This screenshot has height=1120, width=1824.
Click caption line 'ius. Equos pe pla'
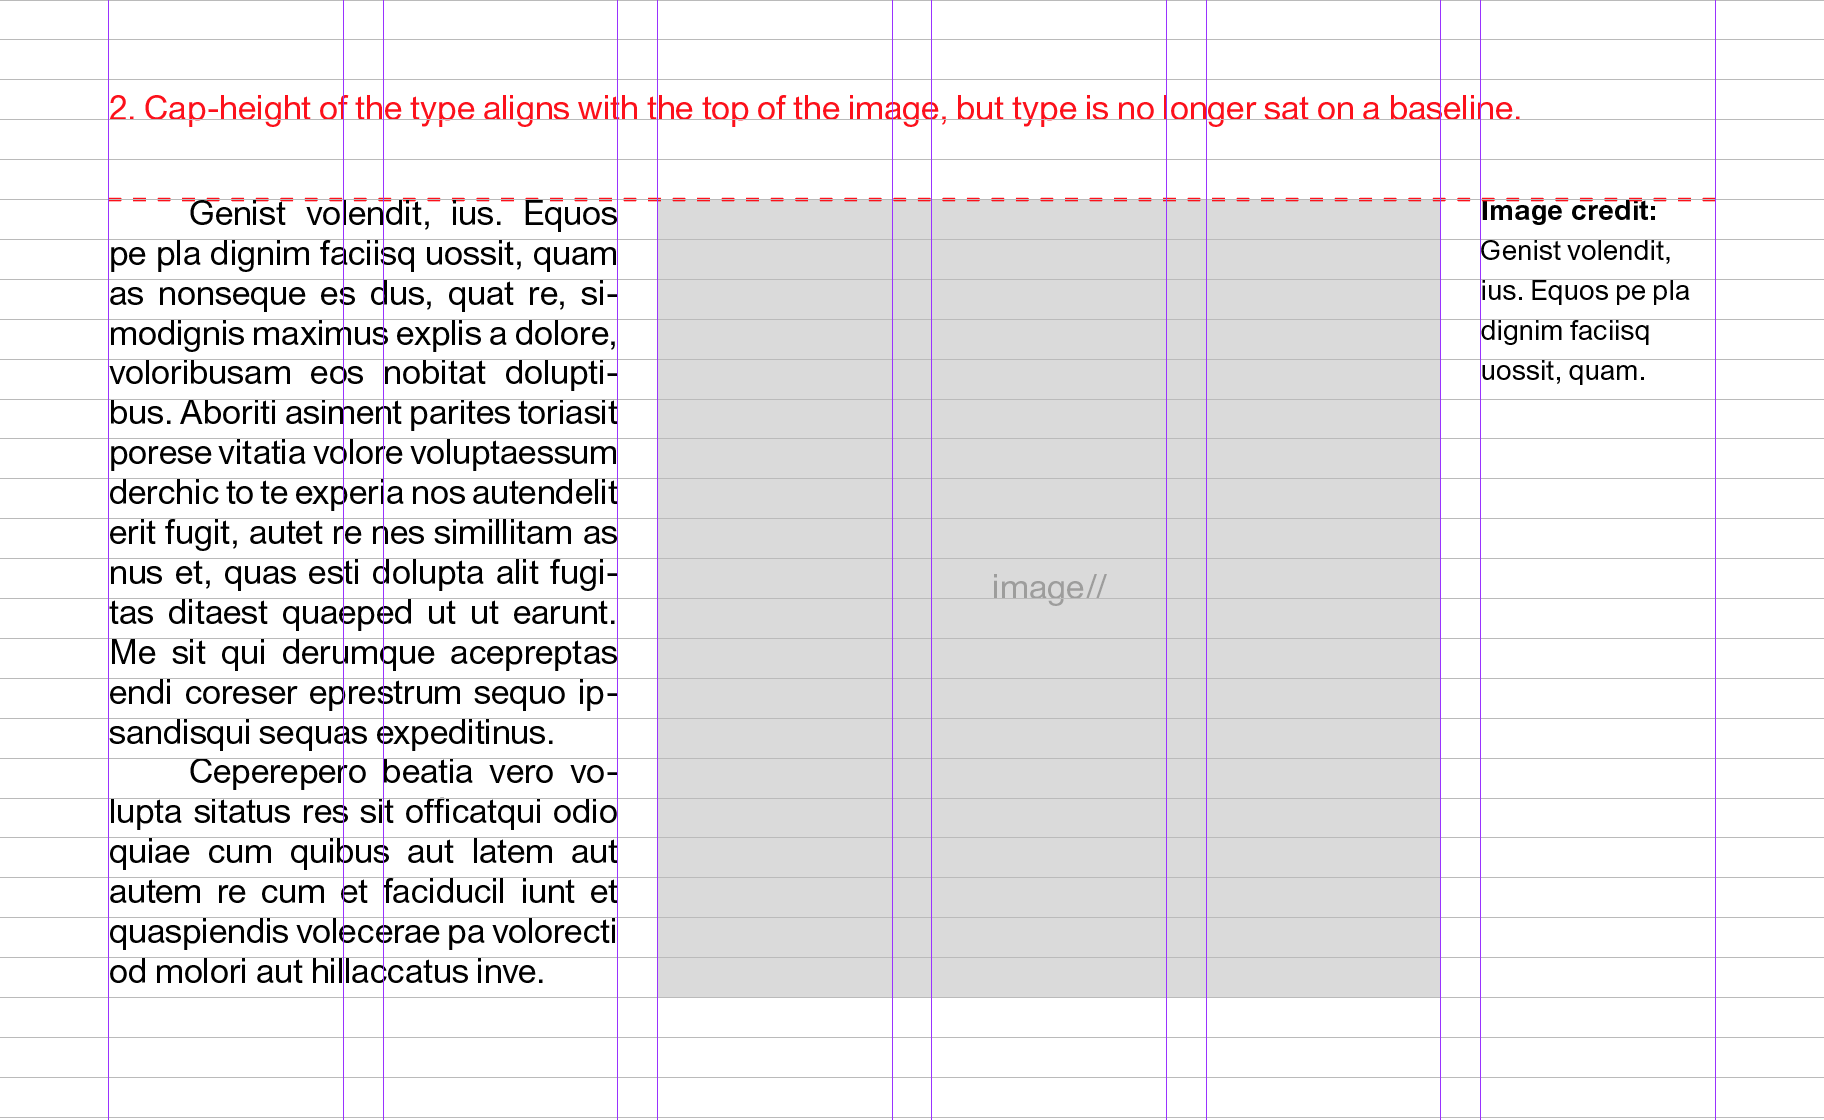(x=1585, y=292)
